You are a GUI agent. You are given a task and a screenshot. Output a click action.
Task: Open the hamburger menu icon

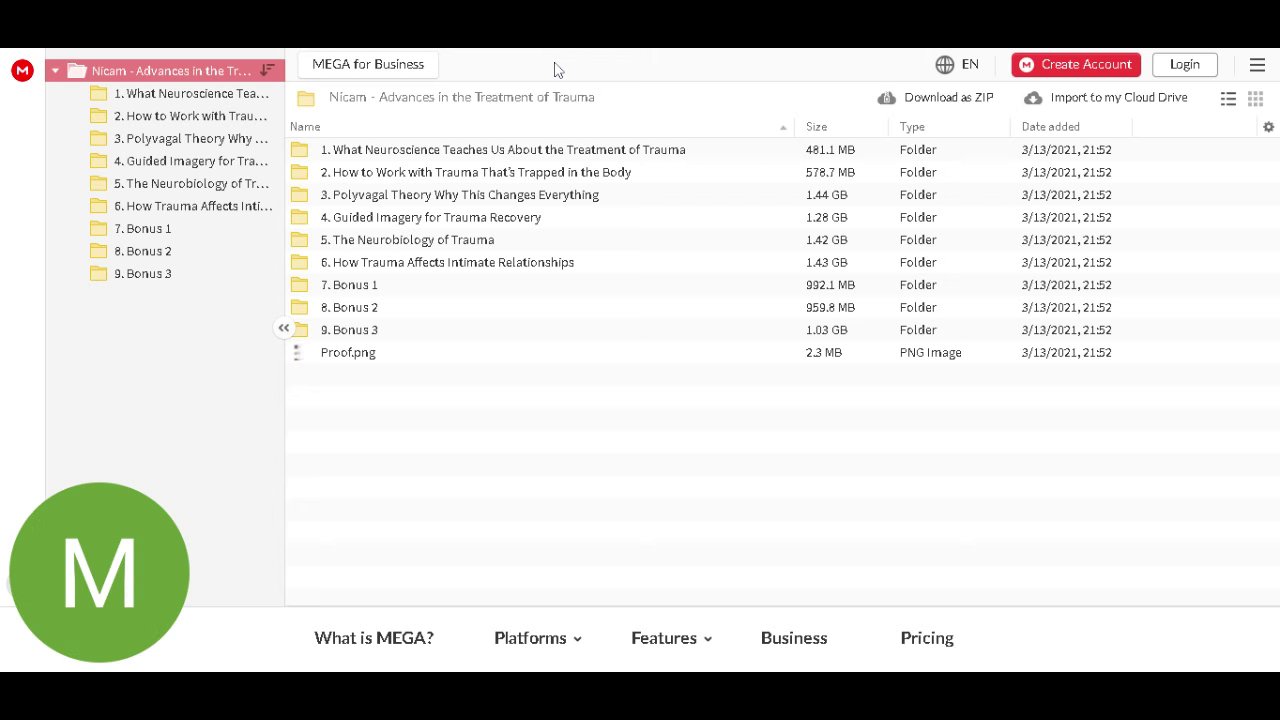[x=1257, y=65]
